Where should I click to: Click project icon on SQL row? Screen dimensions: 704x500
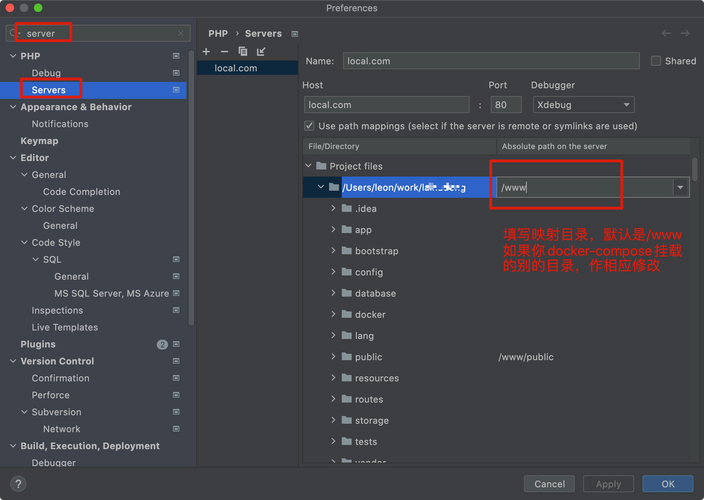coord(176,259)
